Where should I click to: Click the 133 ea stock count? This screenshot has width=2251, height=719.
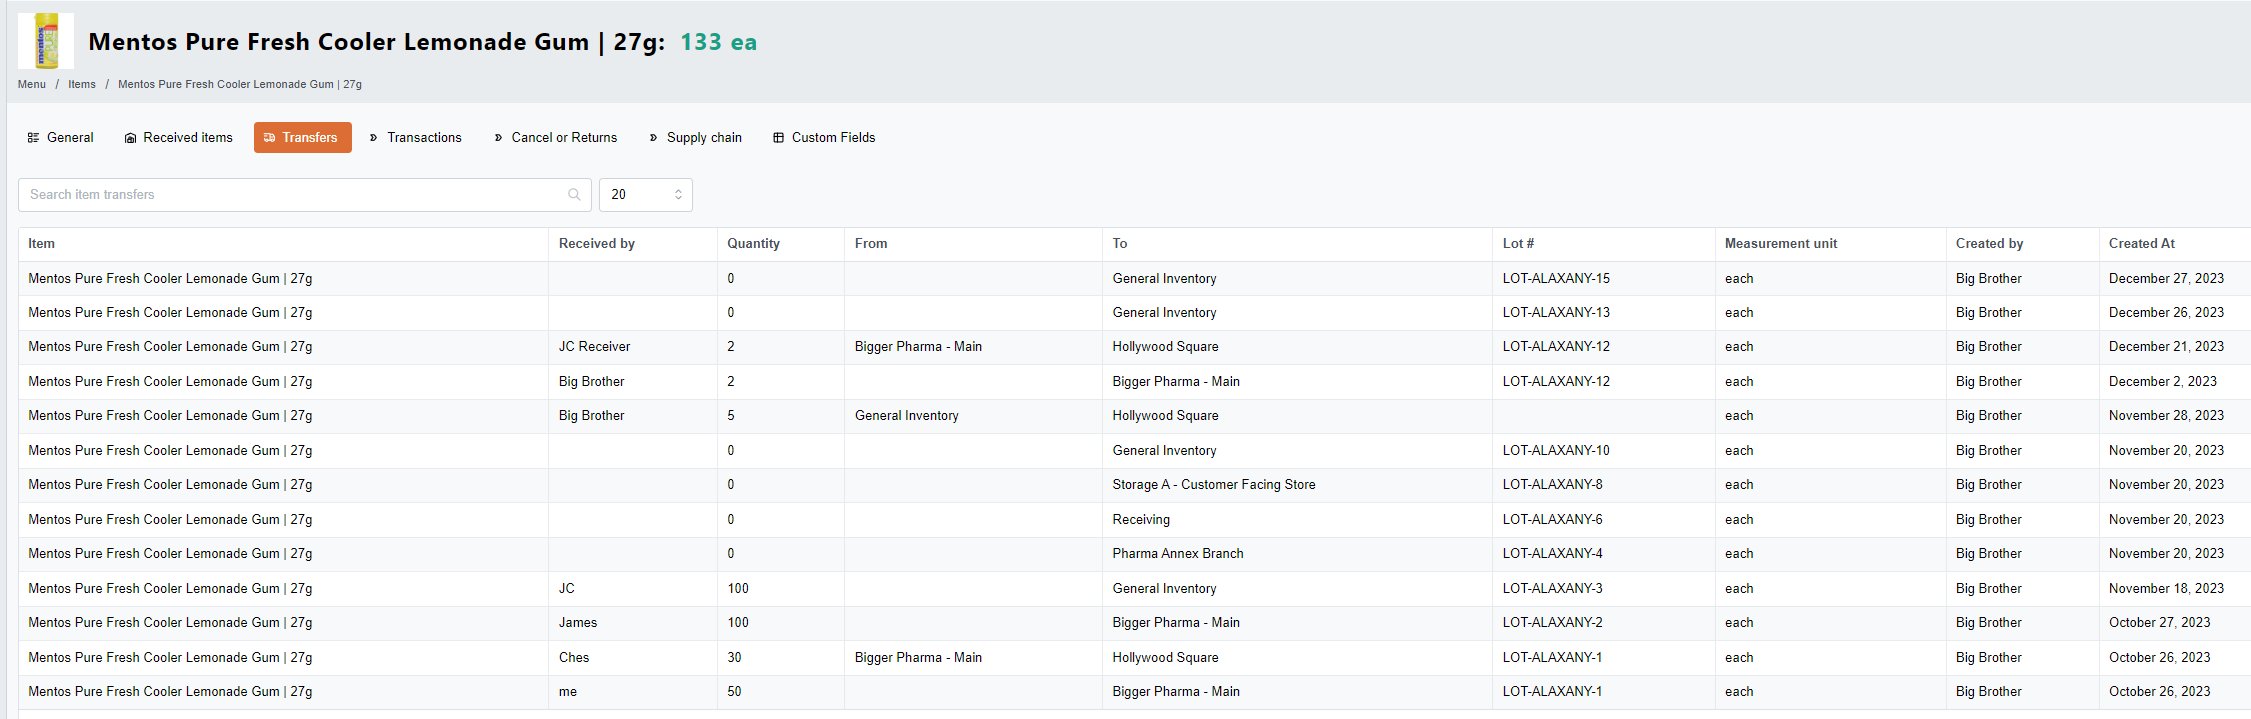tap(718, 42)
